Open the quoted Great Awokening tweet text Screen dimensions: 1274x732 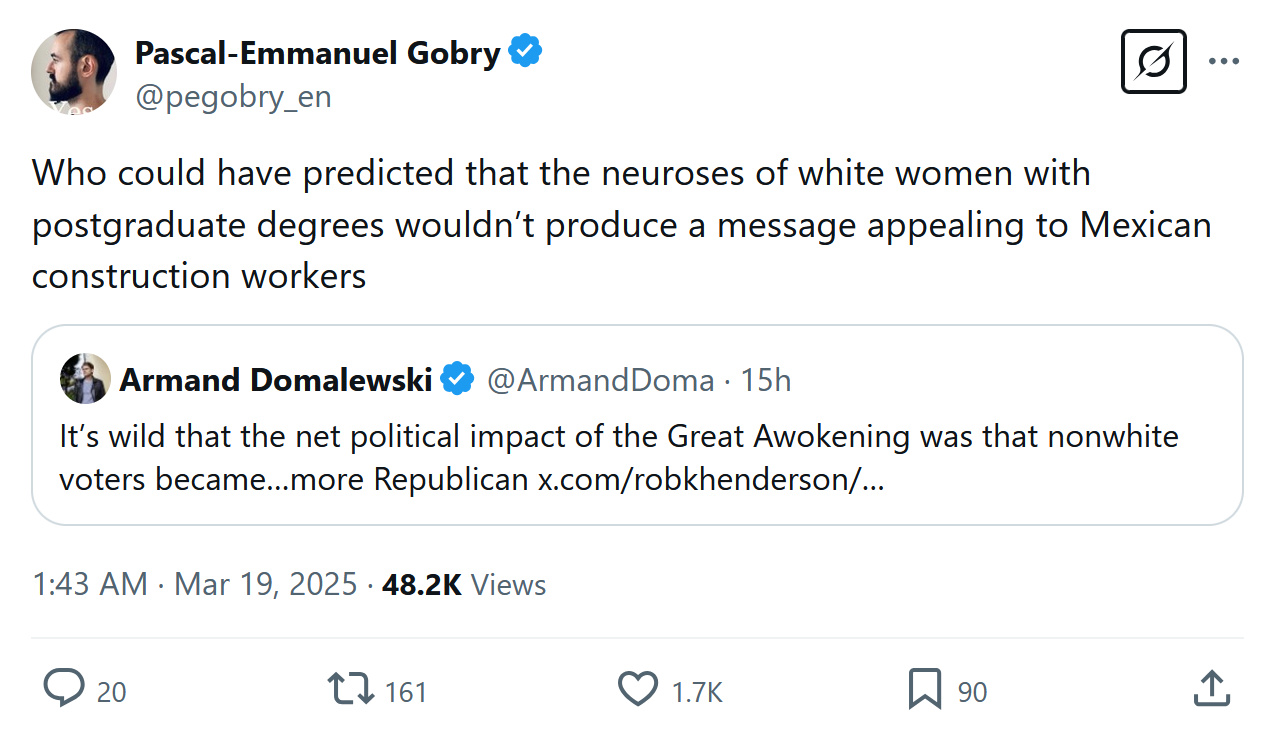[618, 438]
